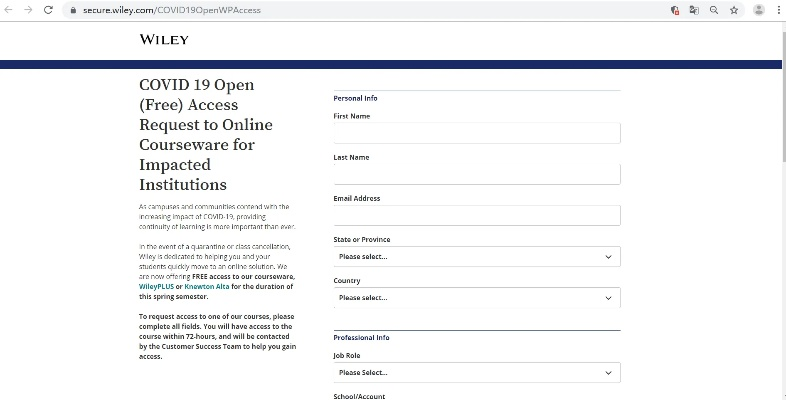
Task: Open the Chrome profile avatar
Action: pyautogui.click(x=758, y=10)
